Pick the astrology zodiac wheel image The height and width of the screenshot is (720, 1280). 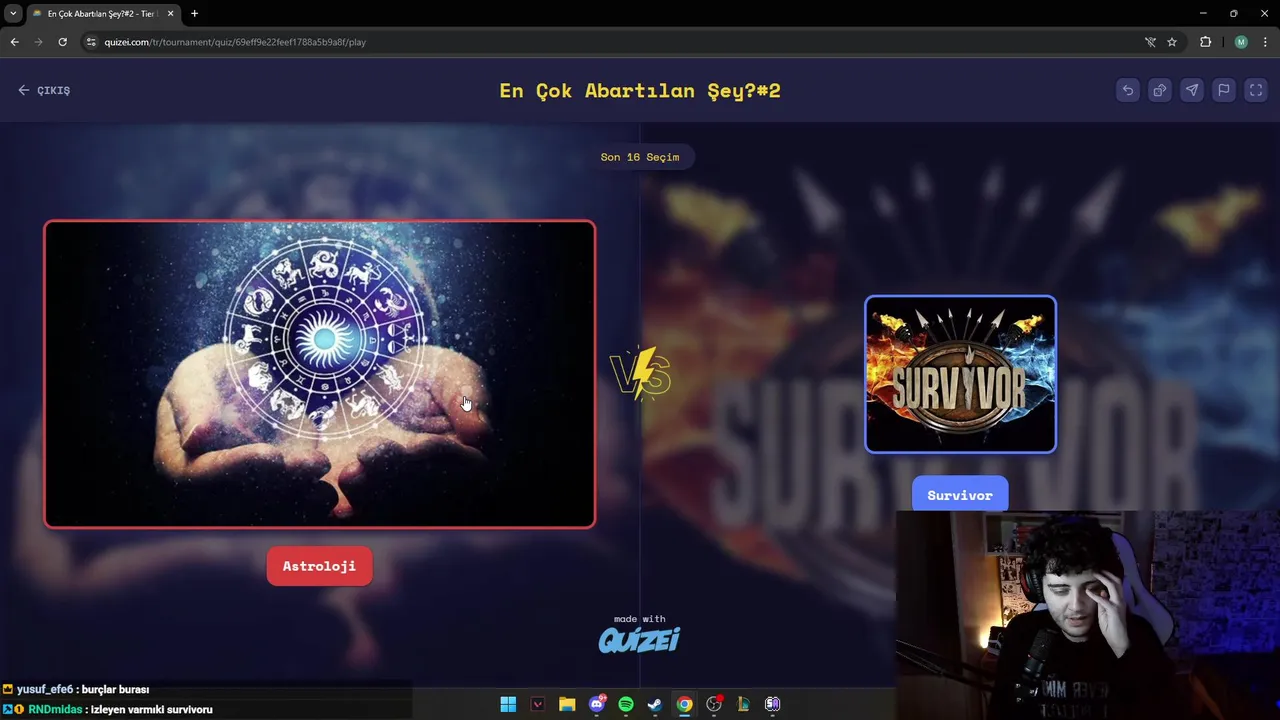320,374
